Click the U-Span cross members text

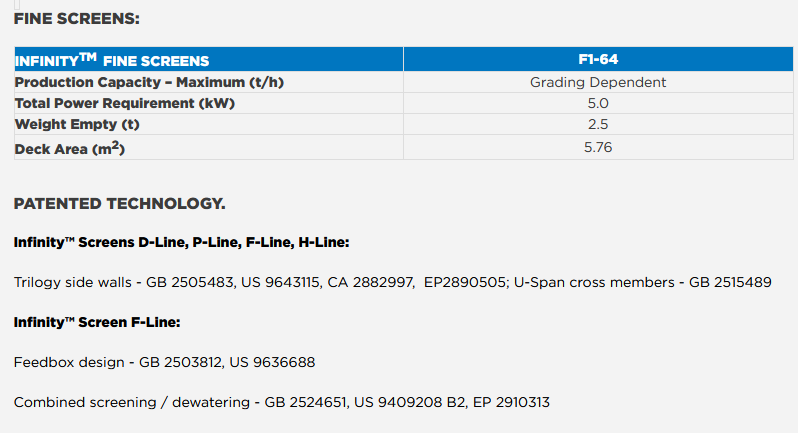(598, 283)
